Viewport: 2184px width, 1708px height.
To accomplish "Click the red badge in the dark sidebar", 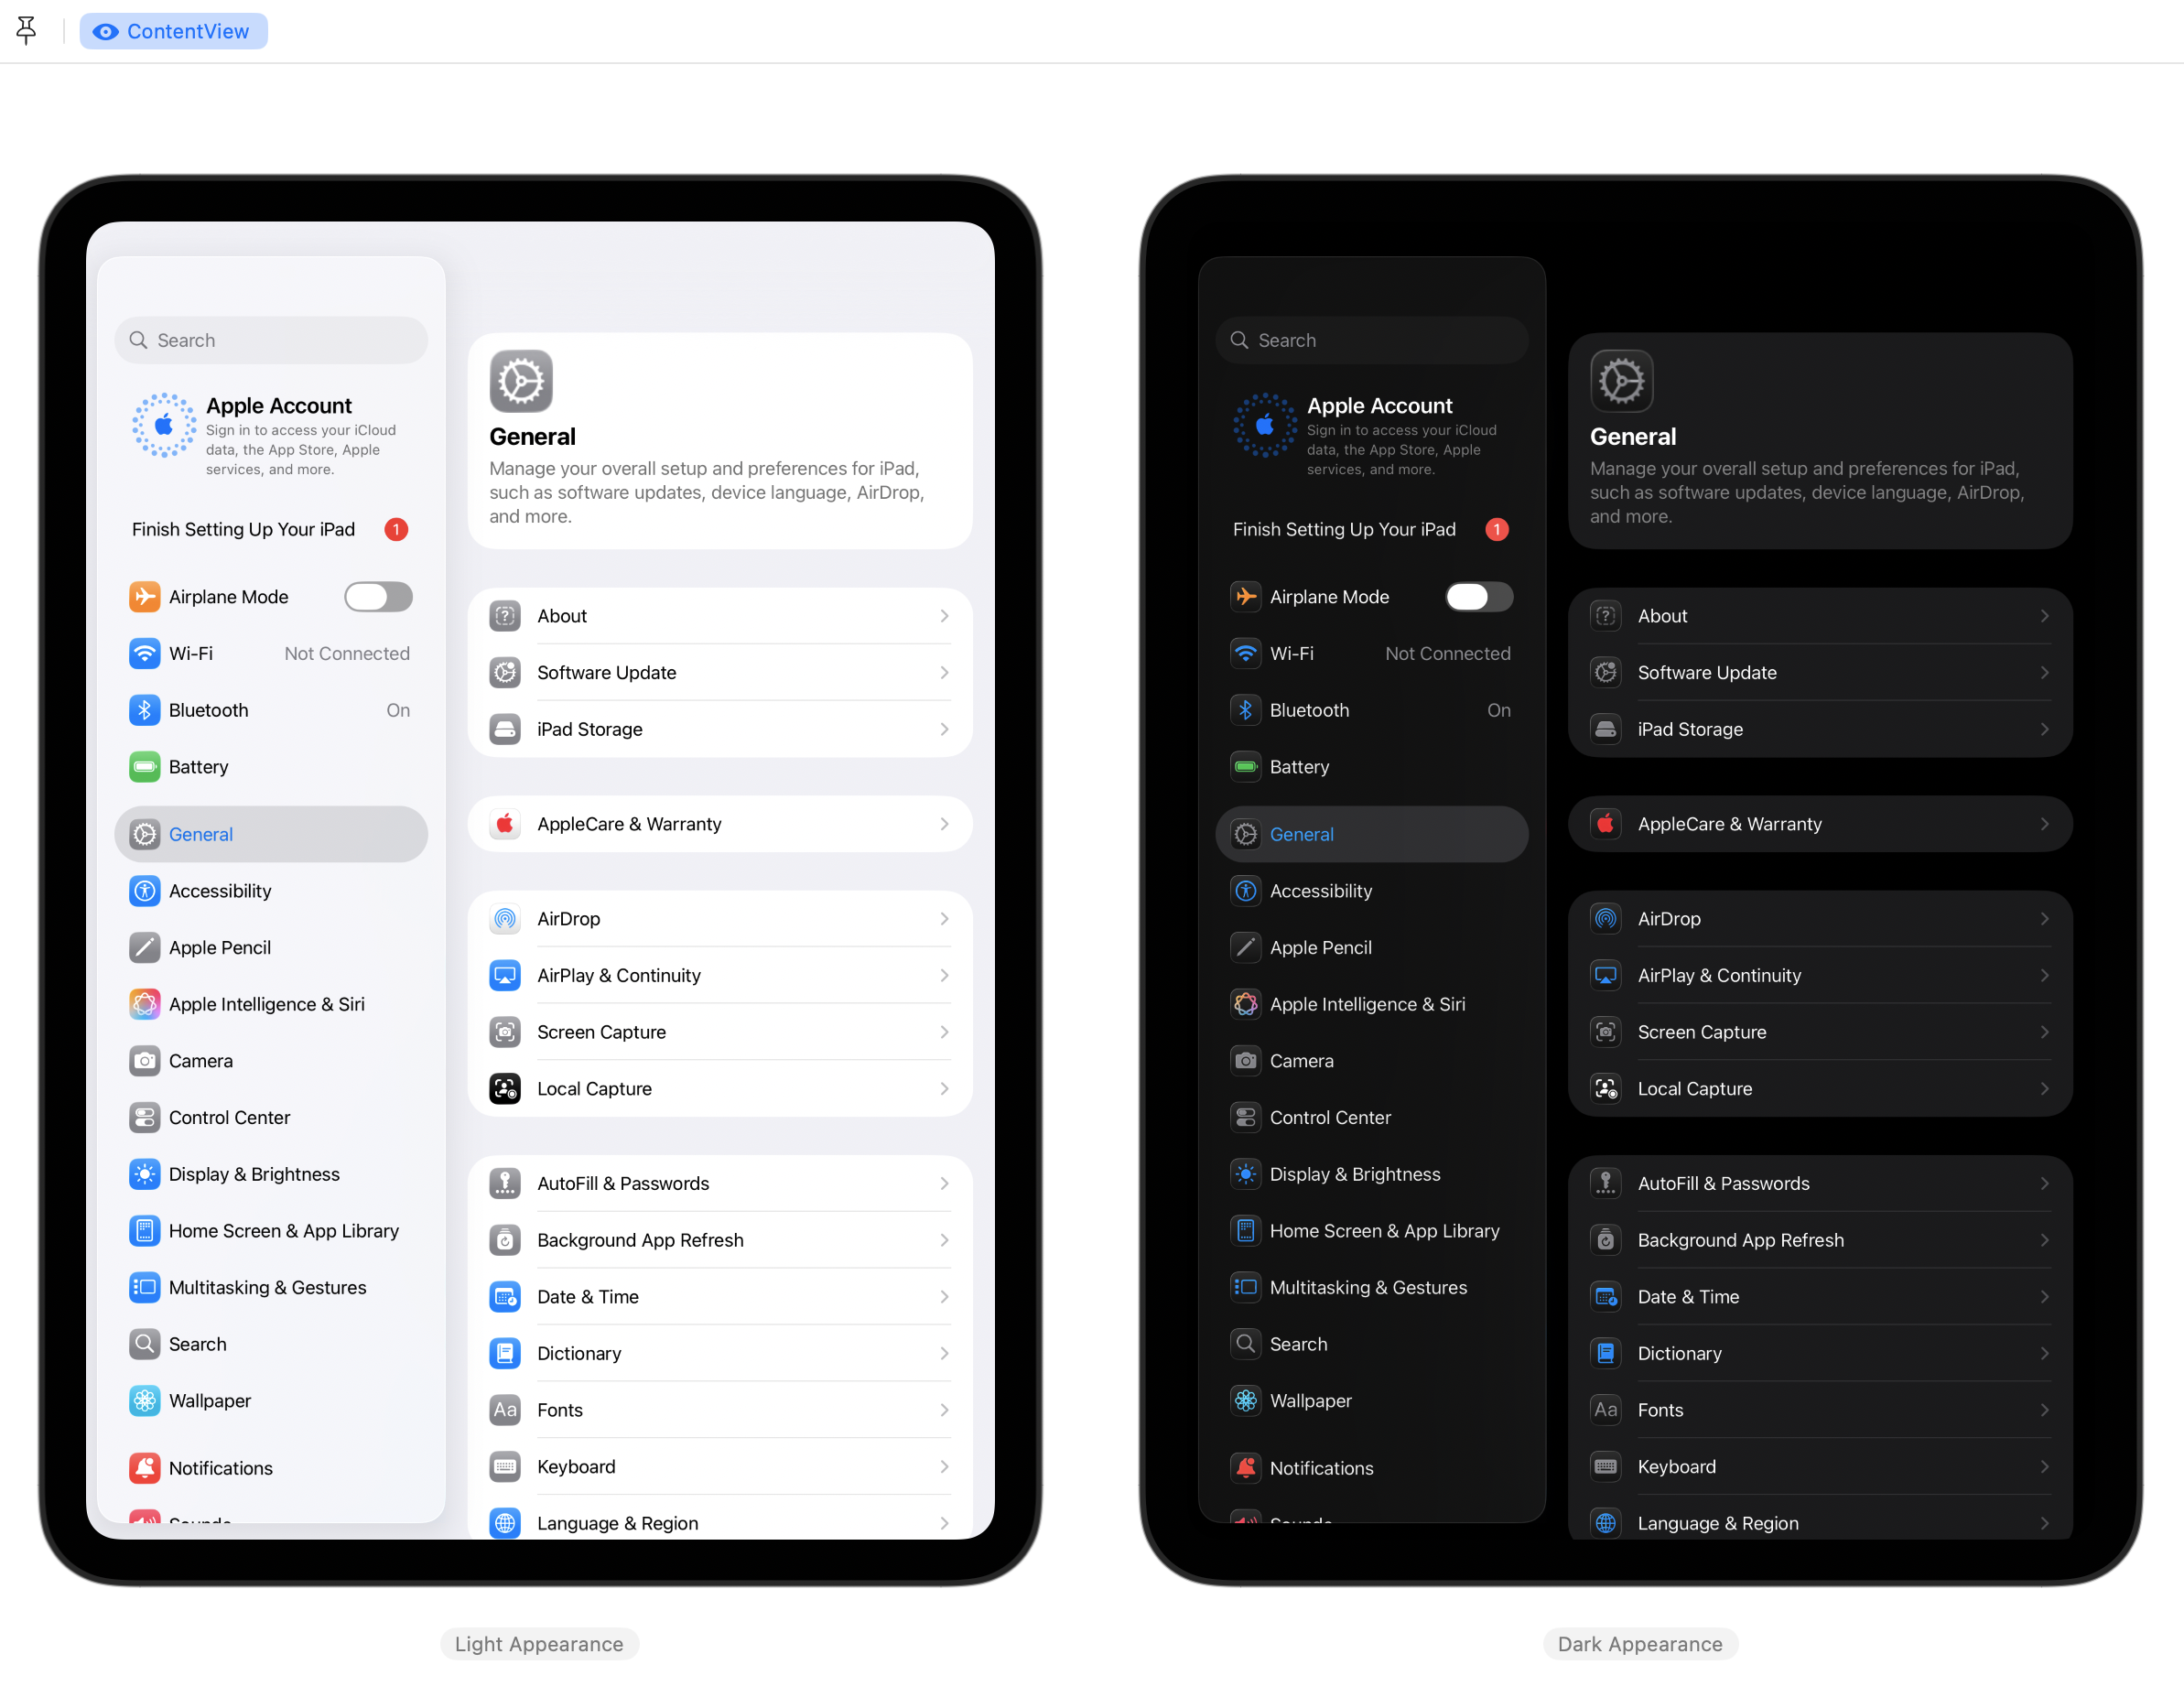I will point(1497,529).
